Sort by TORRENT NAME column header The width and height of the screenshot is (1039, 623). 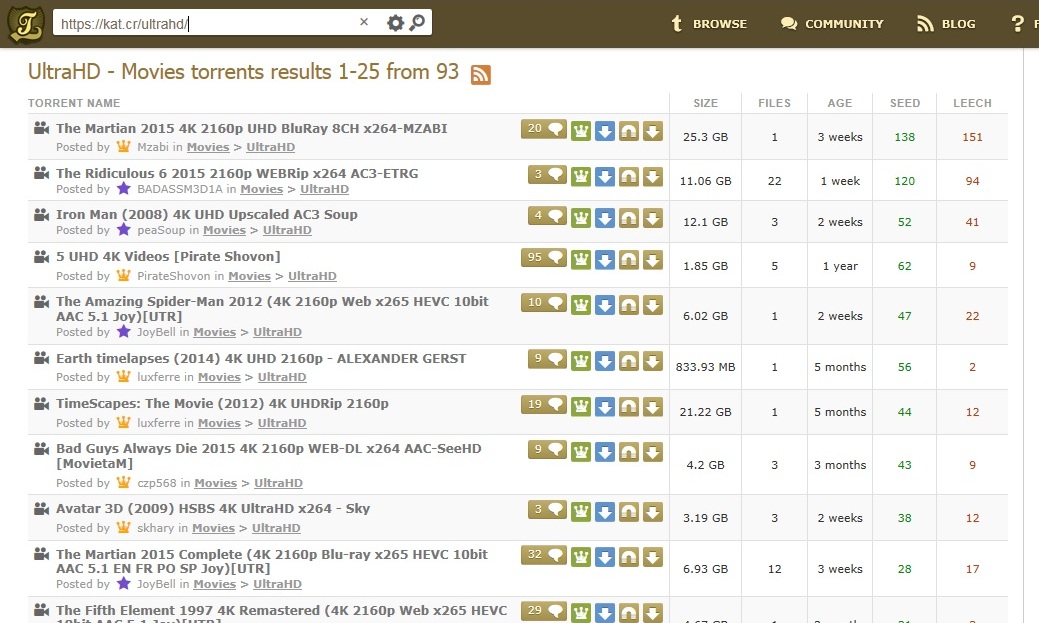tap(74, 103)
